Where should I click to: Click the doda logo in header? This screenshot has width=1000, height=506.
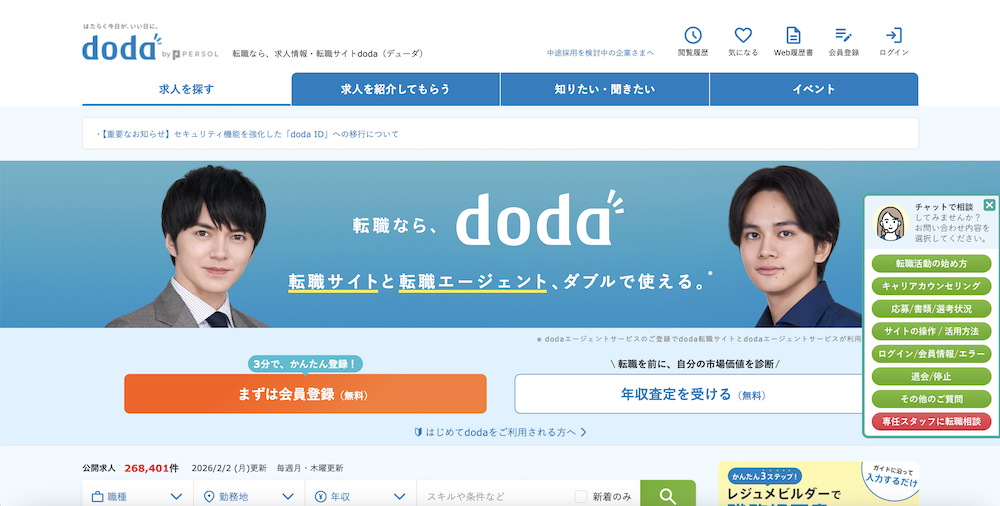pos(120,46)
